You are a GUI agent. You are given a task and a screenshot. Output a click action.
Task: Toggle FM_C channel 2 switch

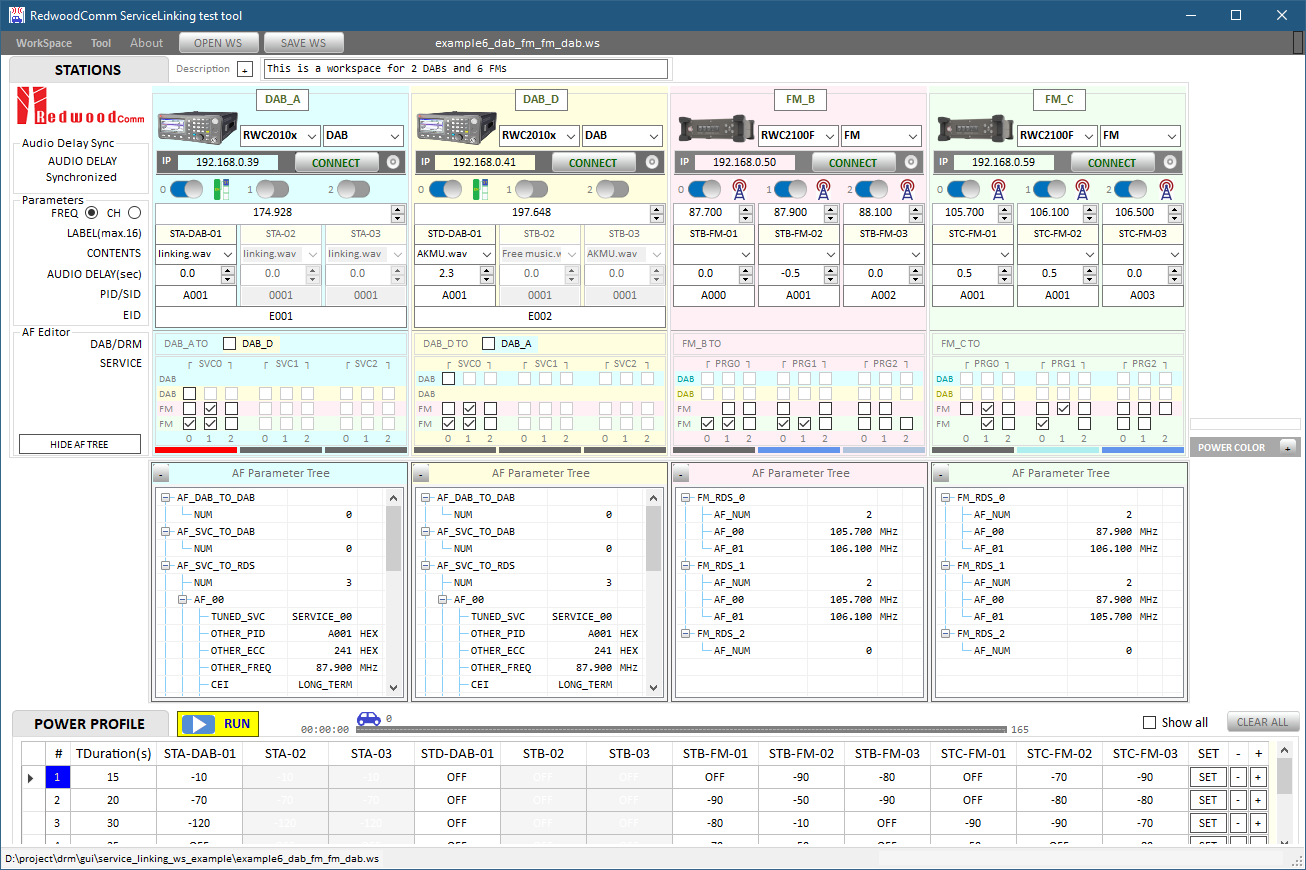pos(1132,189)
